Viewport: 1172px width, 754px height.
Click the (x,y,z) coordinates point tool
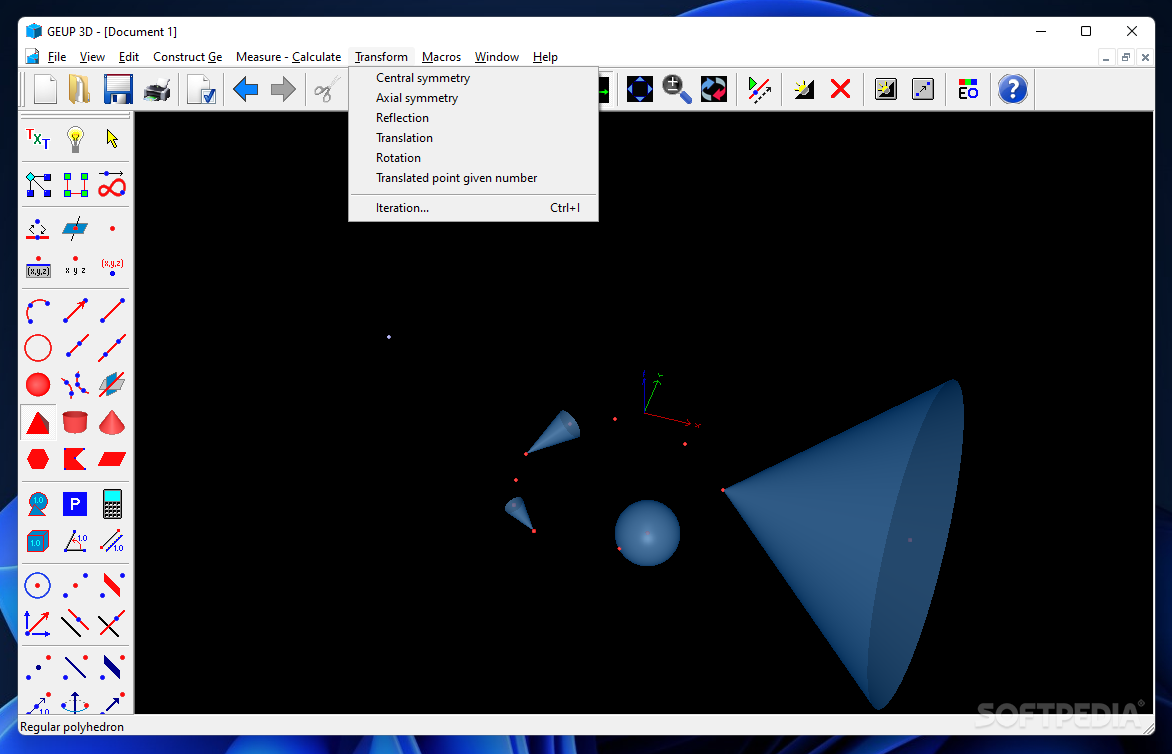(112, 267)
